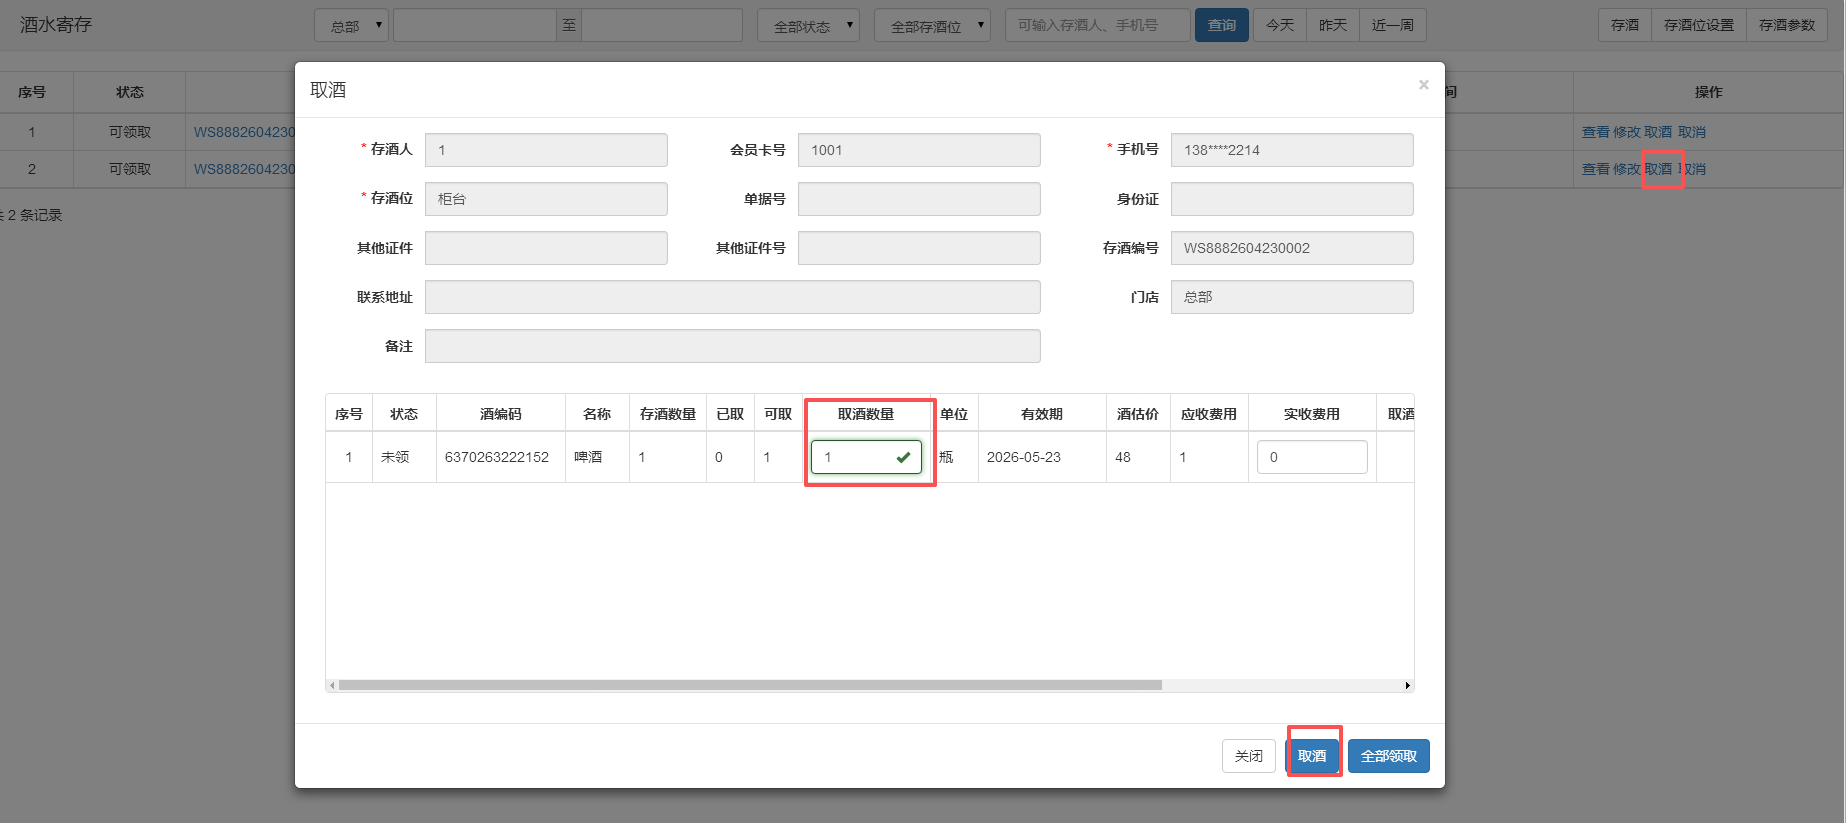
Task: Click the 备注 field
Action: (x=733, y=346)
